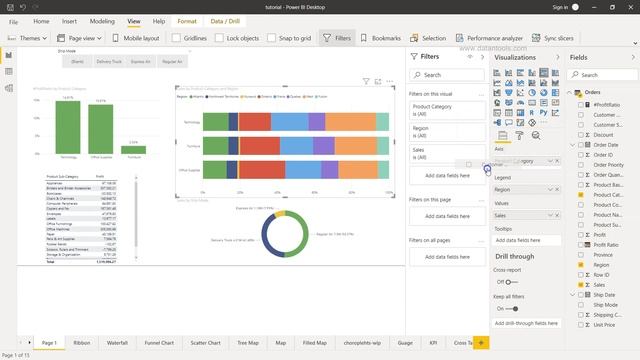Viewport: 640px width, 360px height.
Task: Open the Model view in left sidebar
Action: (x=9, y=88)
